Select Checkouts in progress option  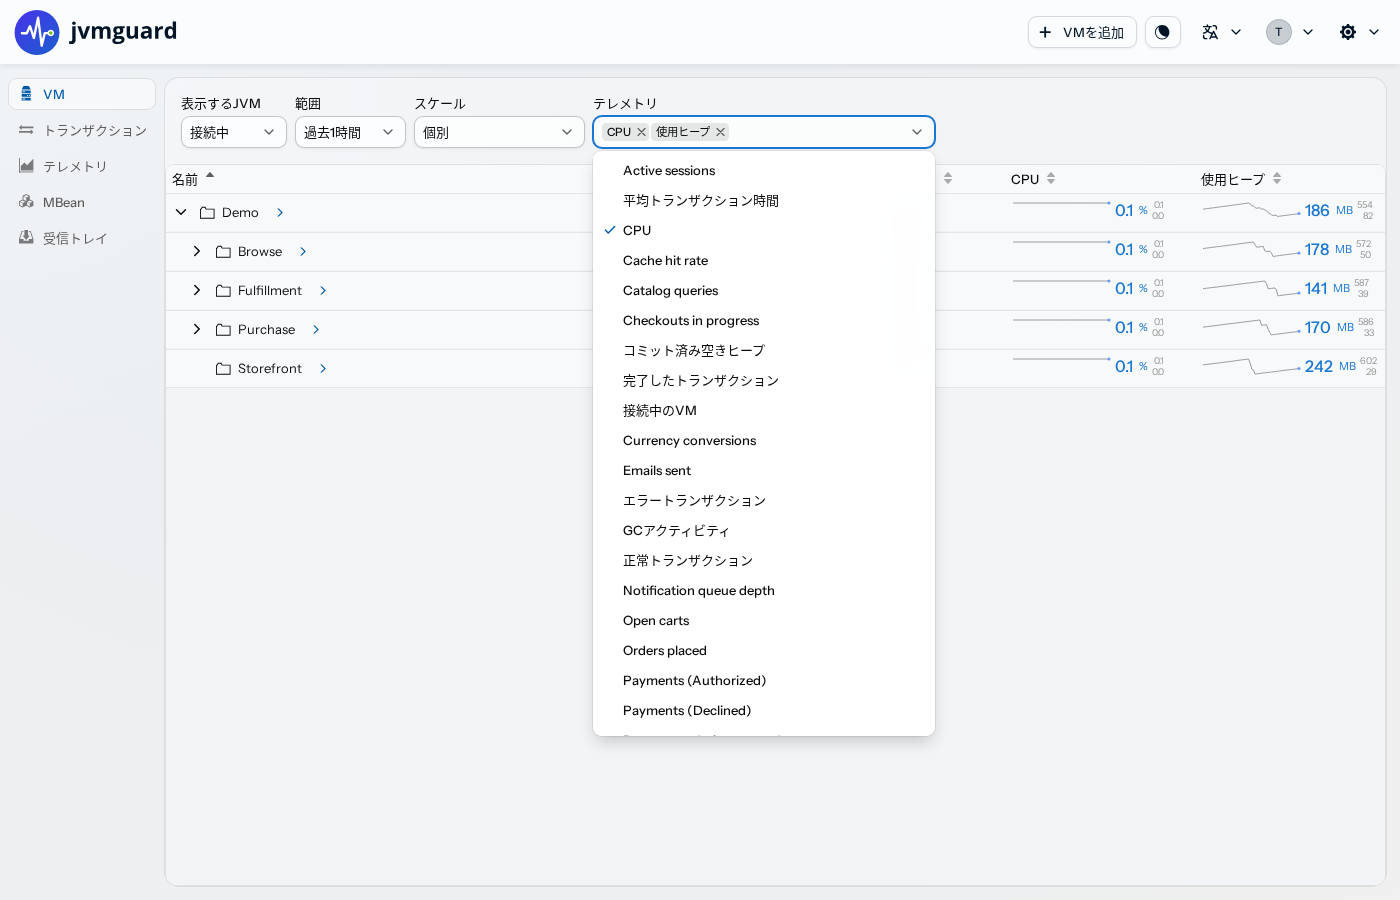[764, 321]
